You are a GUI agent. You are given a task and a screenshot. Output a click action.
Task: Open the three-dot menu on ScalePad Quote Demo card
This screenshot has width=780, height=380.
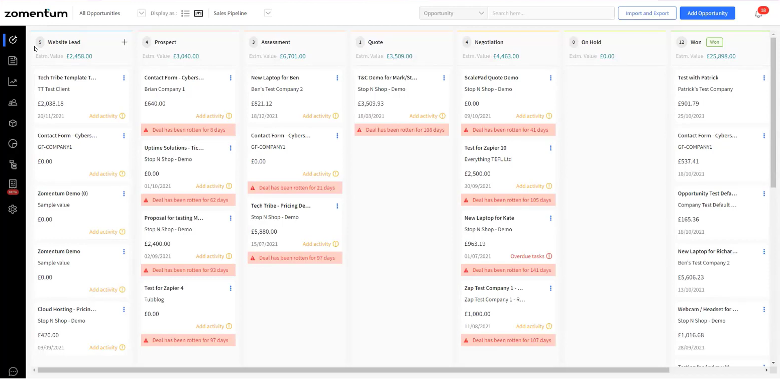[x=550, y=78]
